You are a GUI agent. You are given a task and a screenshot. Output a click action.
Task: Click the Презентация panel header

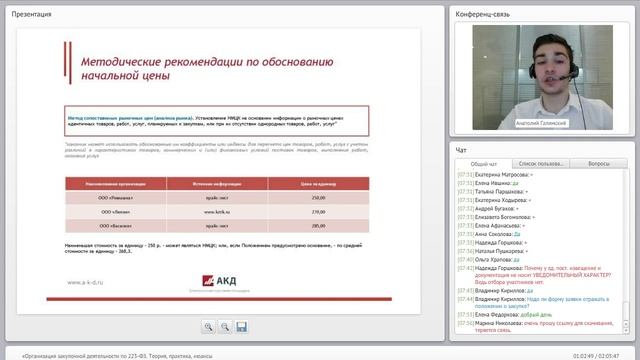(x=31, y=14)
